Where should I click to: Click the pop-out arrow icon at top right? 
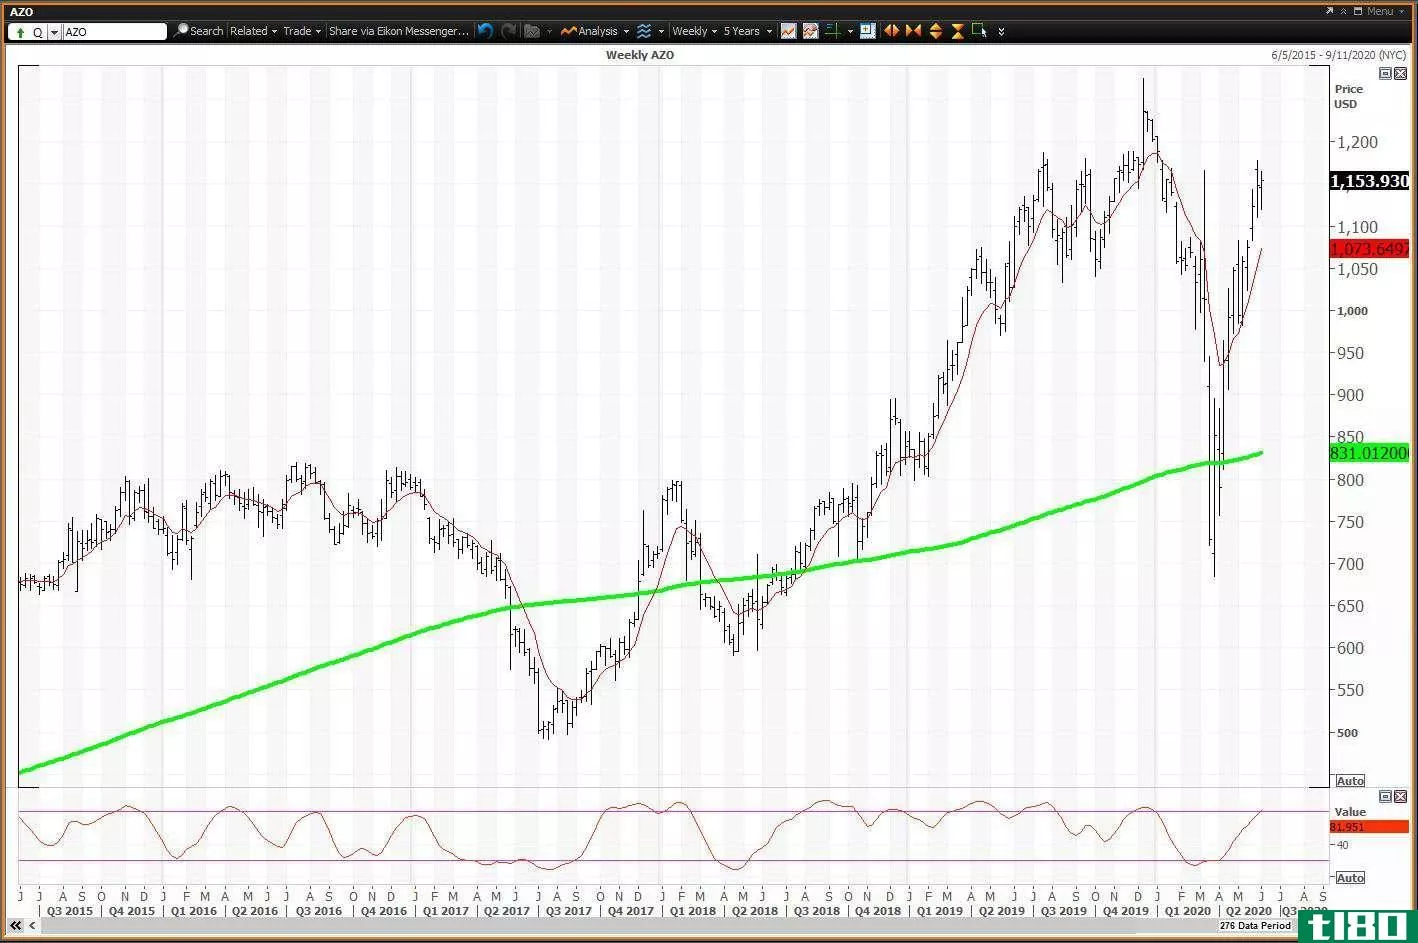coord(1329,11)
